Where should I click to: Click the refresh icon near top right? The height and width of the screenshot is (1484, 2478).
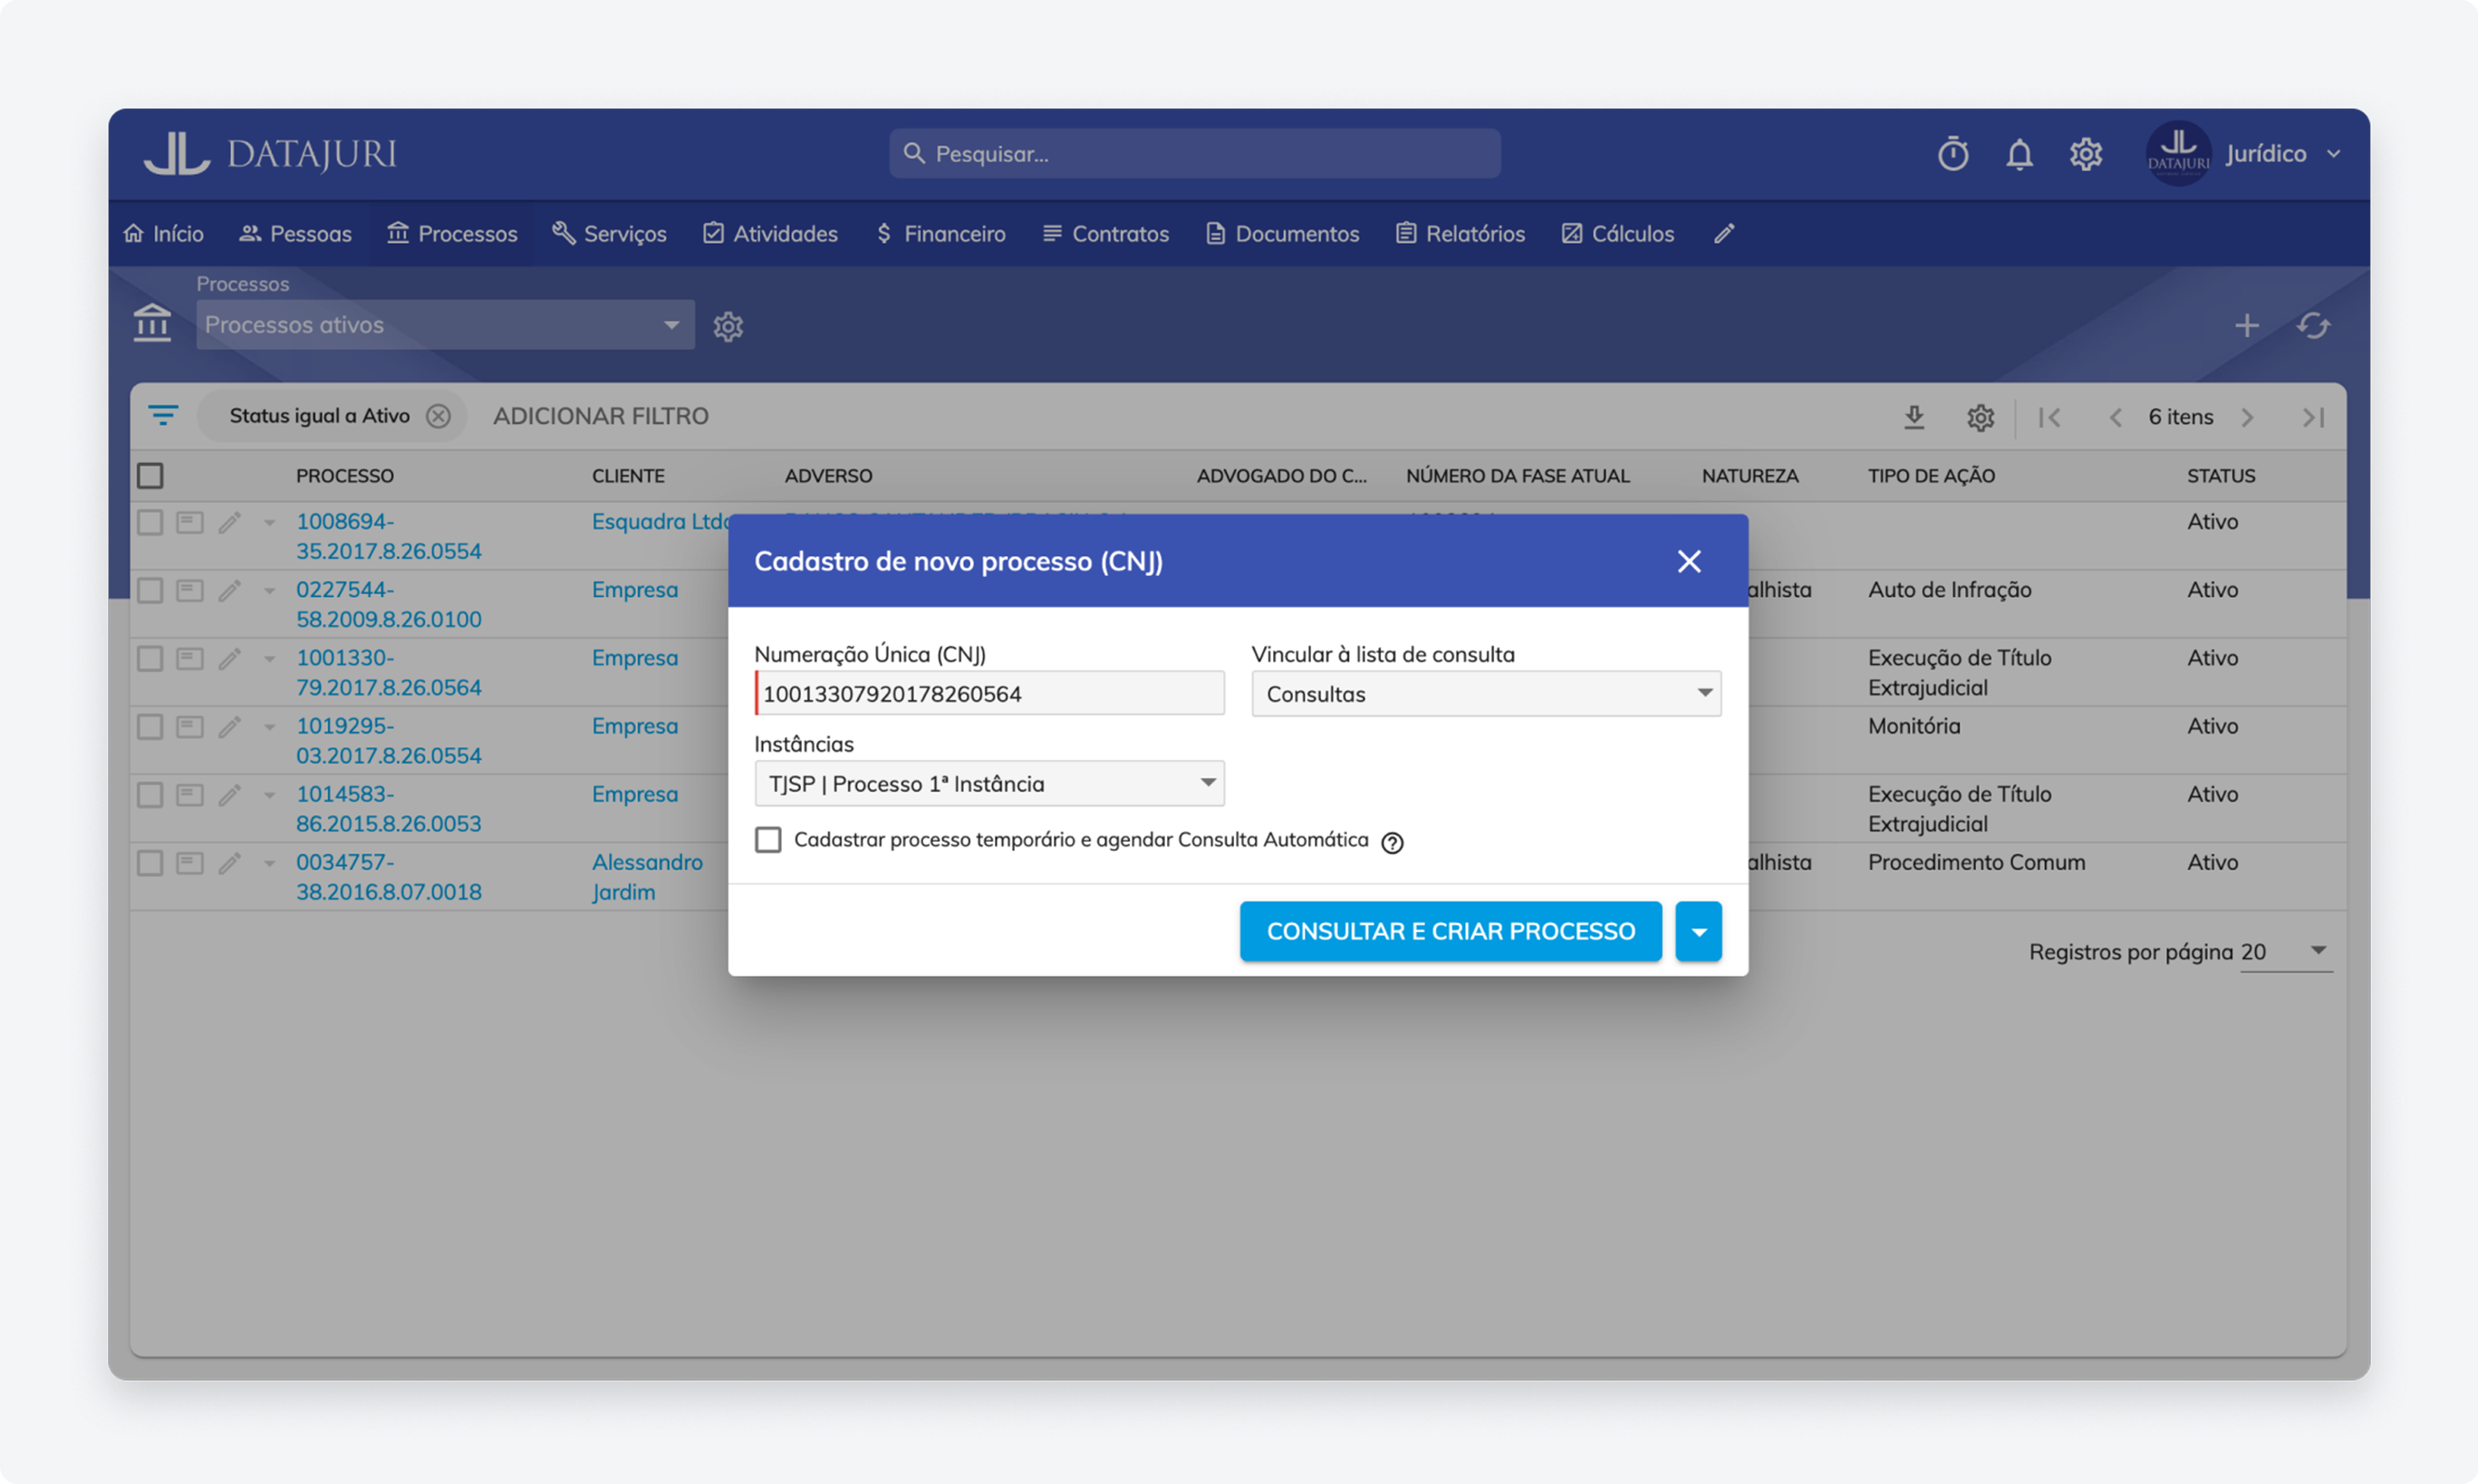point(2313,326)
